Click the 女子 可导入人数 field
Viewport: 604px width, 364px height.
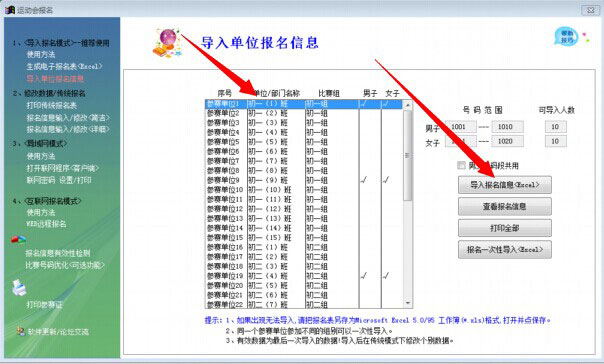pos(555,141)
